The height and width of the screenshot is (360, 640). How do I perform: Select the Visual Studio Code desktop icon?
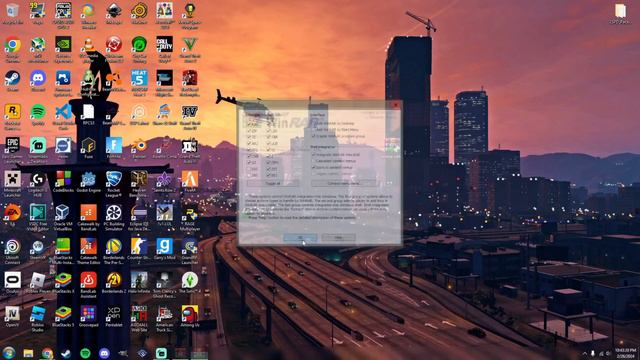(63, 116)
